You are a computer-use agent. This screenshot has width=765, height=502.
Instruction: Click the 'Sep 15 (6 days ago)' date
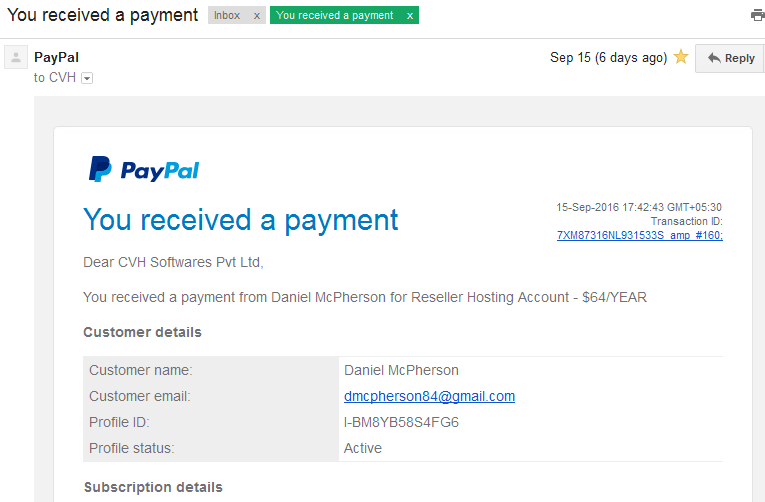(608, 58)
